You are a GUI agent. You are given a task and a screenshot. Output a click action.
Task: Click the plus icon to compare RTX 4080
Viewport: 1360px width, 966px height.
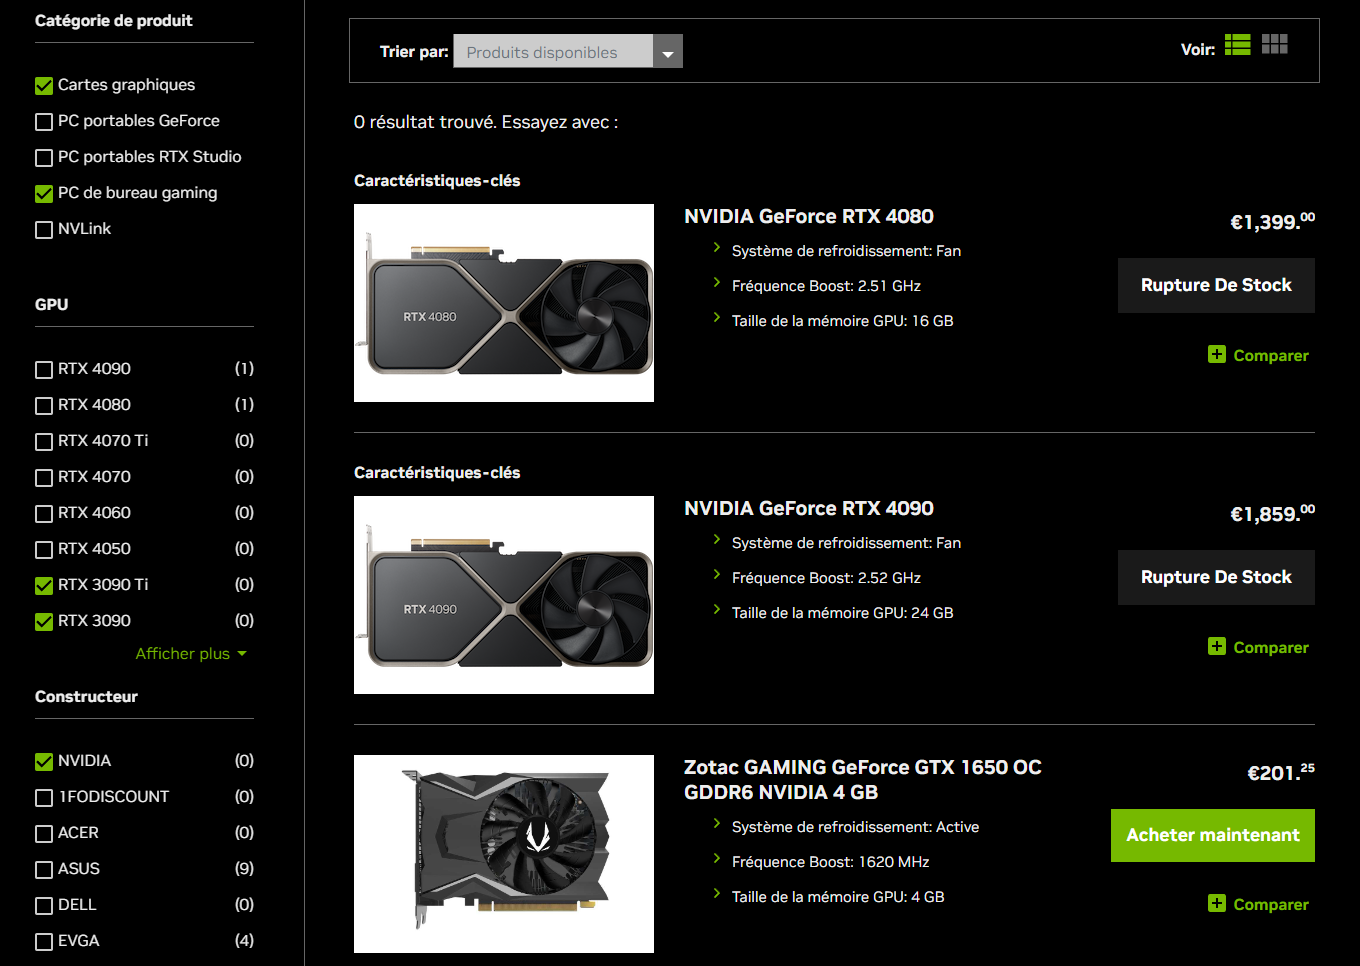point(1216,354)
